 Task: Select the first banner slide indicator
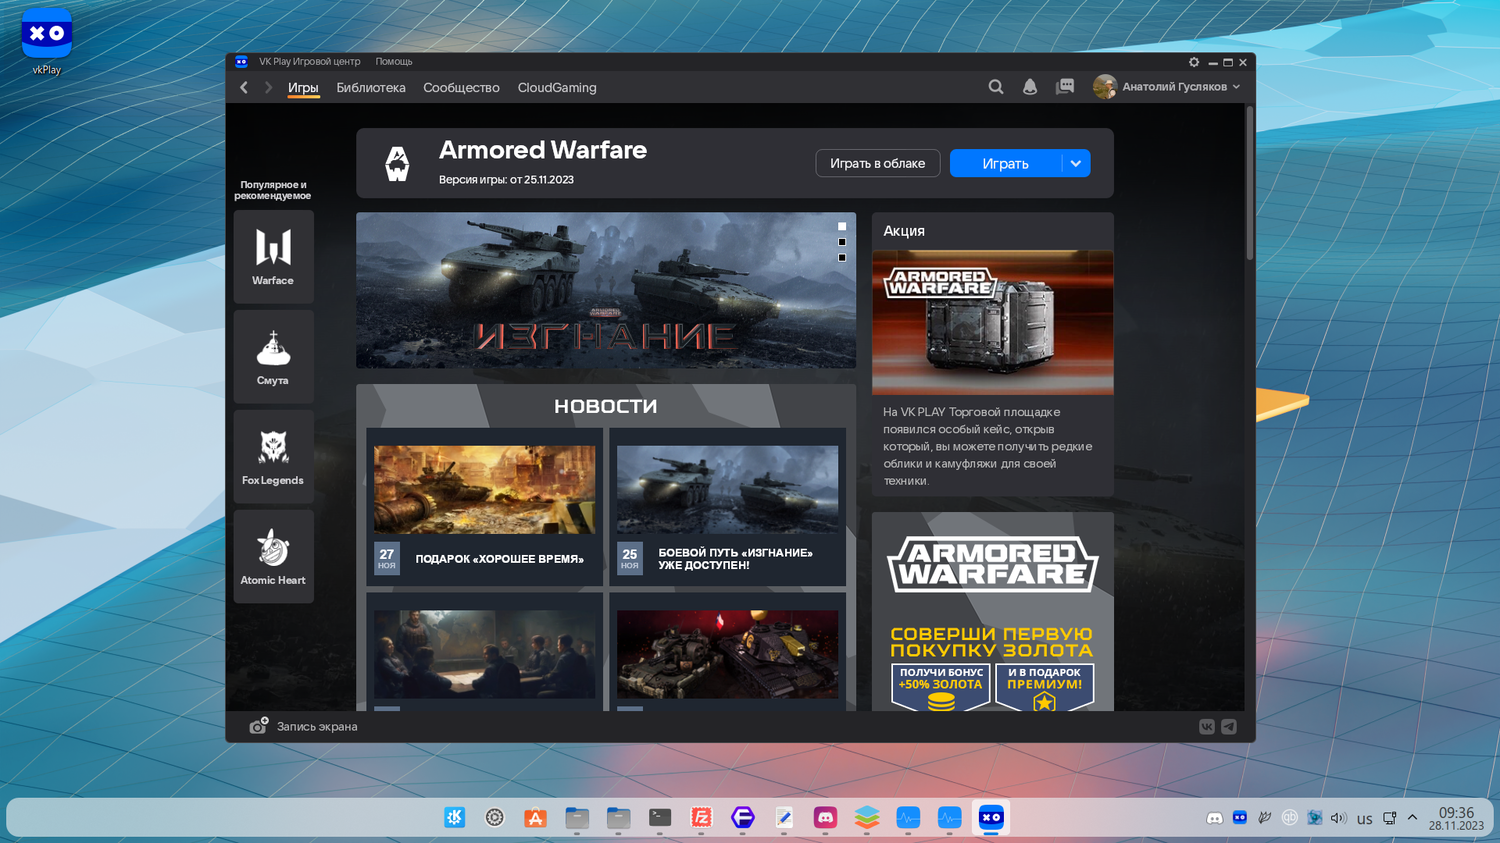pos(842,226)
